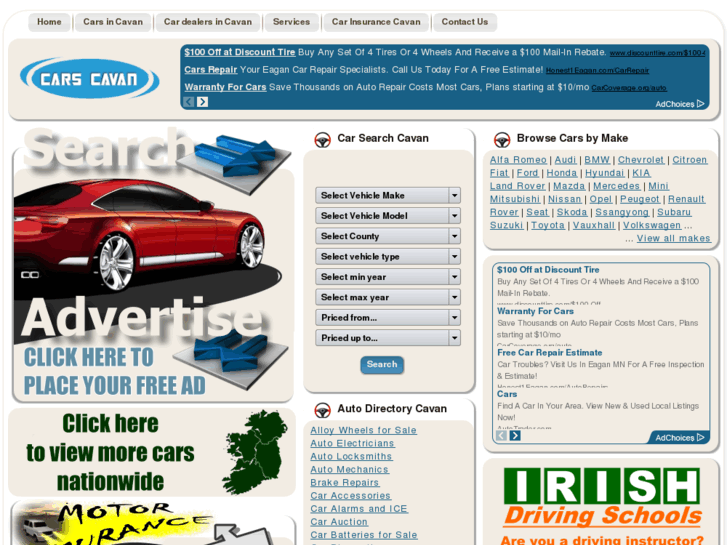The width and height of the screenshot is (727, 545).
Task: Open View all makes link
Action: coord(673,238)
